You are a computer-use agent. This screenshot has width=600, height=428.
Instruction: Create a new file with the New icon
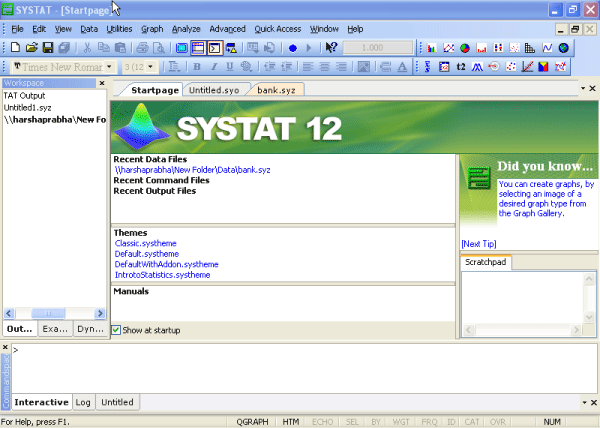click(x=15, y=48)
